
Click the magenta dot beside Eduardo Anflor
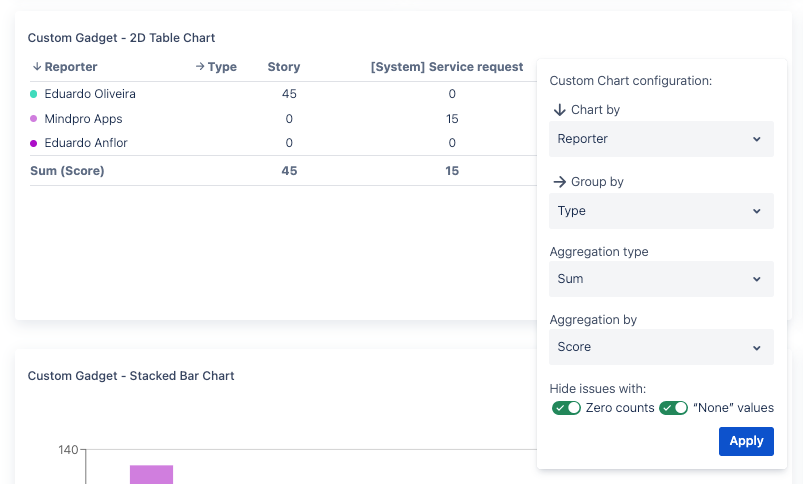[34, 143]
